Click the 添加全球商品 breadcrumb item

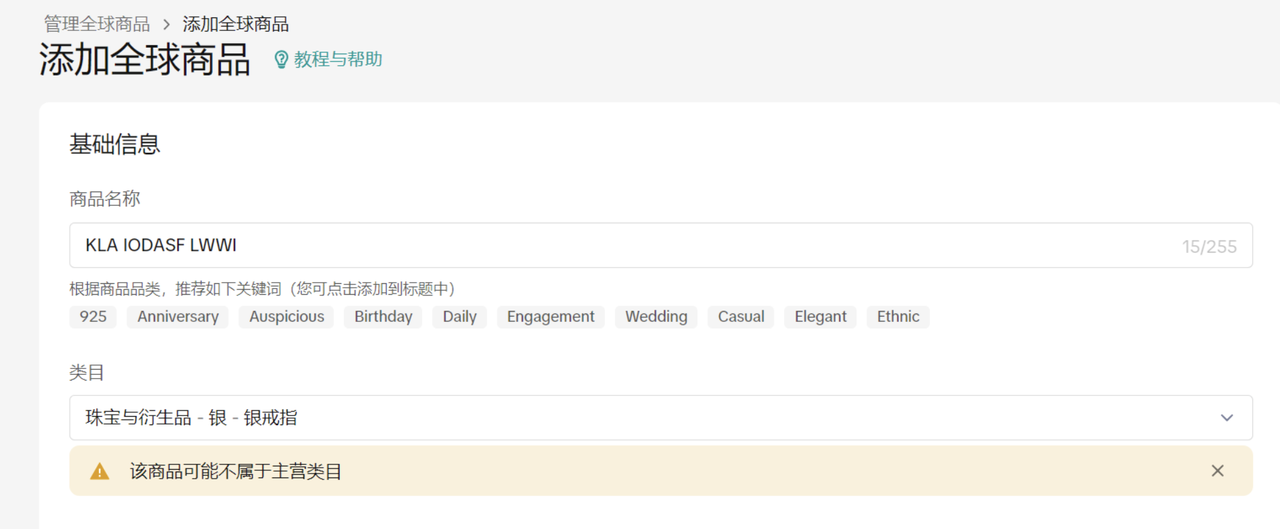pyautogui.click(x=236, y=24)
